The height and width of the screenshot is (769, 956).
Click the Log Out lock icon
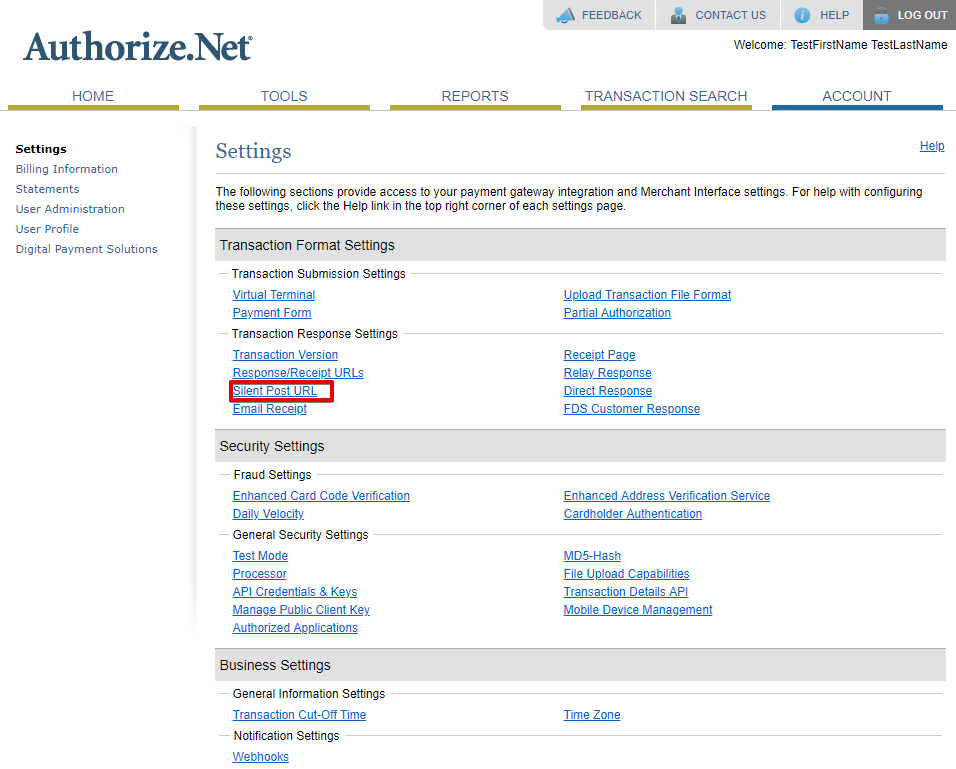881,15
